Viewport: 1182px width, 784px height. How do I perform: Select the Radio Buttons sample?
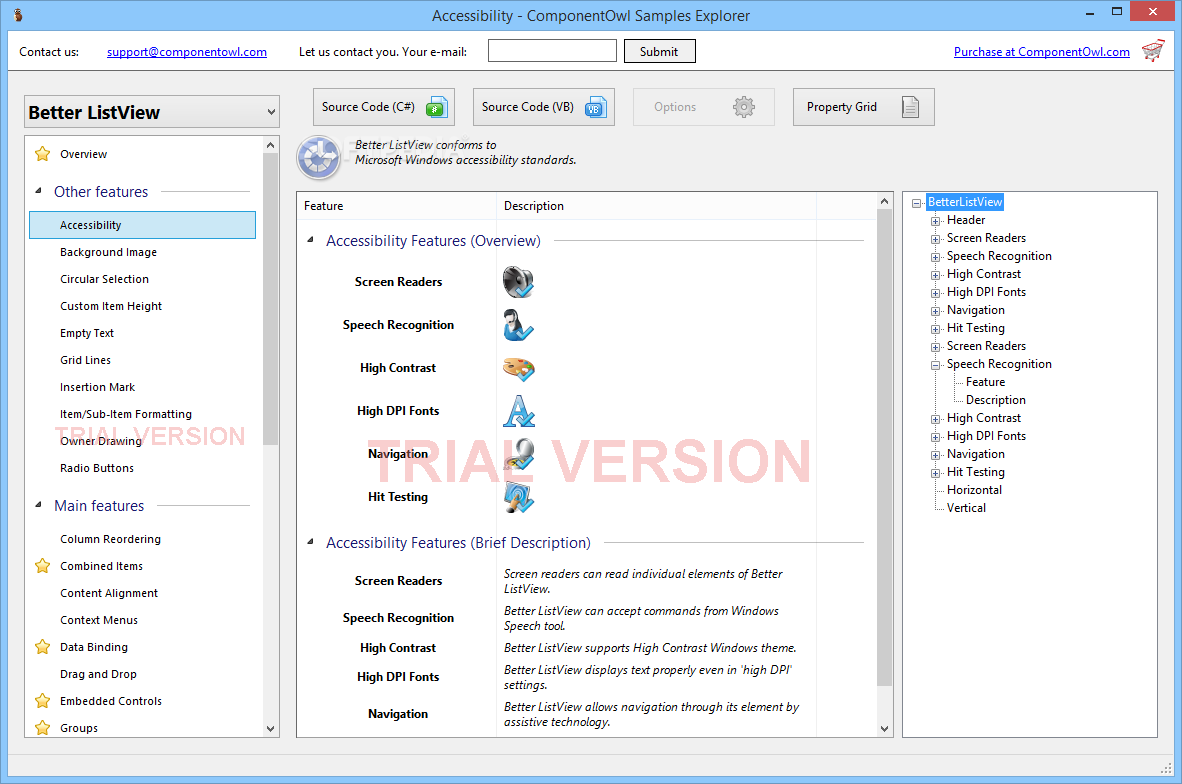[x=96, y=468]
